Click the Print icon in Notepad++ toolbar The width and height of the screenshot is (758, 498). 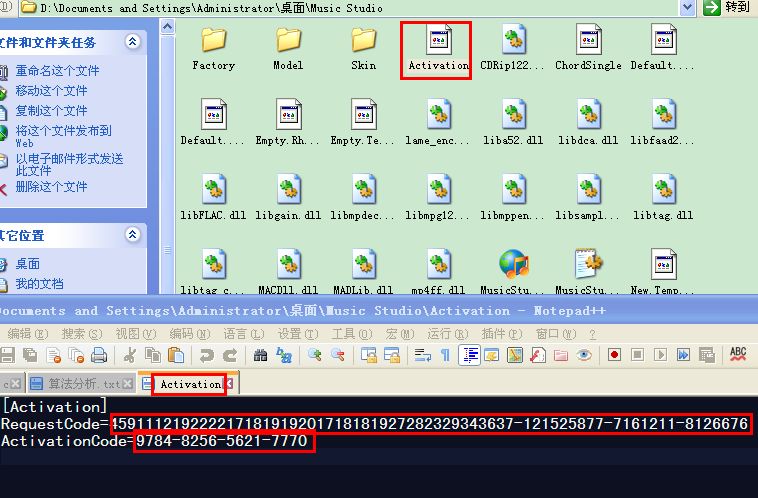pyautogui.click(x=99, y=355)
